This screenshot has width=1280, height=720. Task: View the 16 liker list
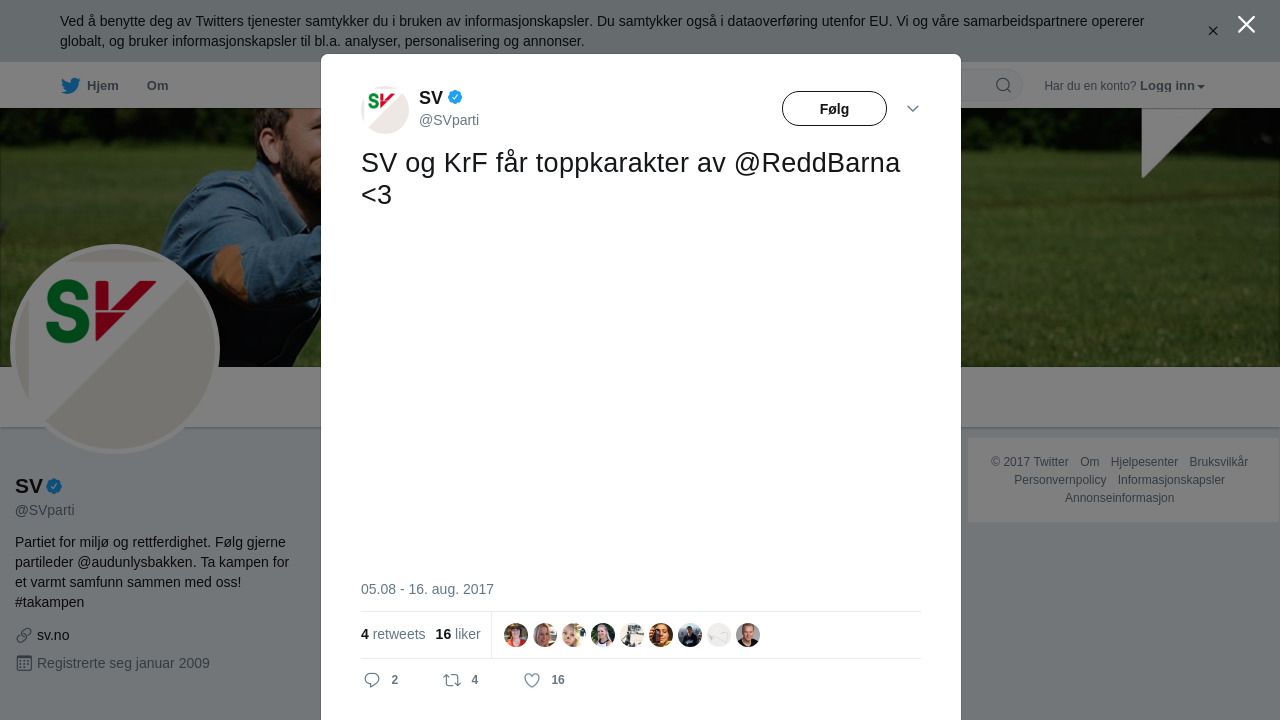458,634
